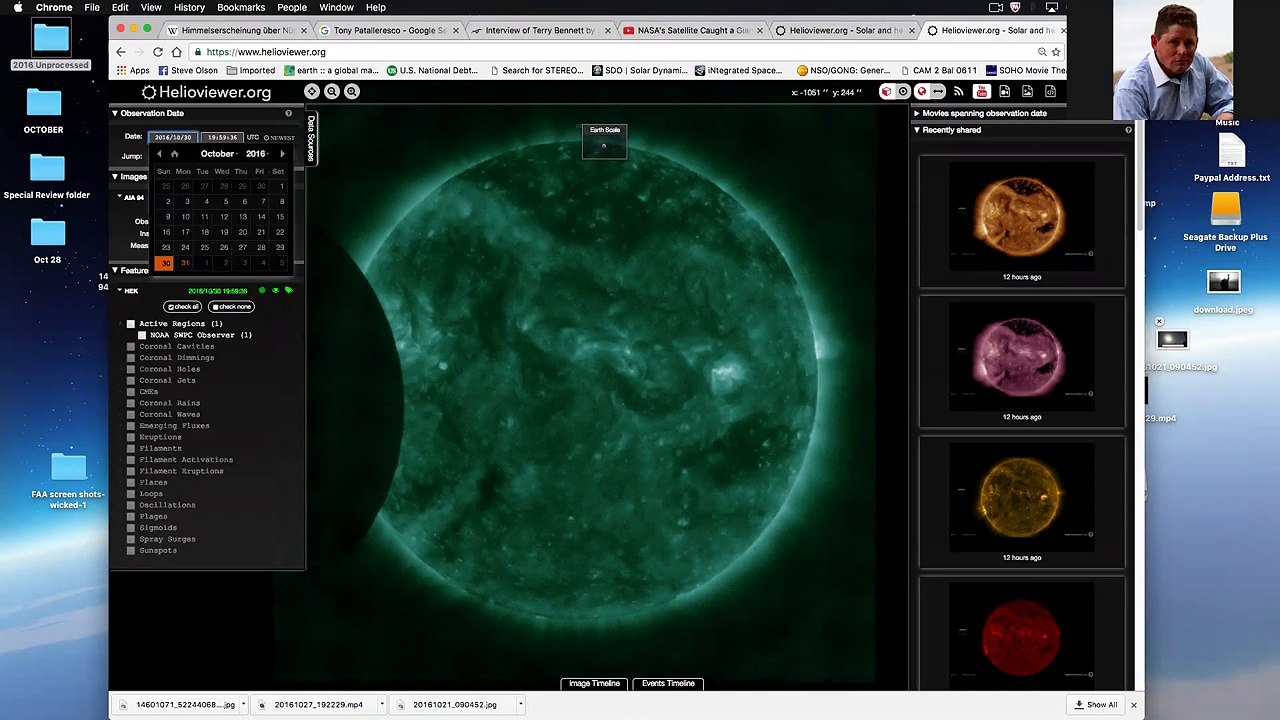Toggle Coronal Holes checkbox
Image resolution: width=1280 pixels, height=720 pixels.
tap(131, 369)
